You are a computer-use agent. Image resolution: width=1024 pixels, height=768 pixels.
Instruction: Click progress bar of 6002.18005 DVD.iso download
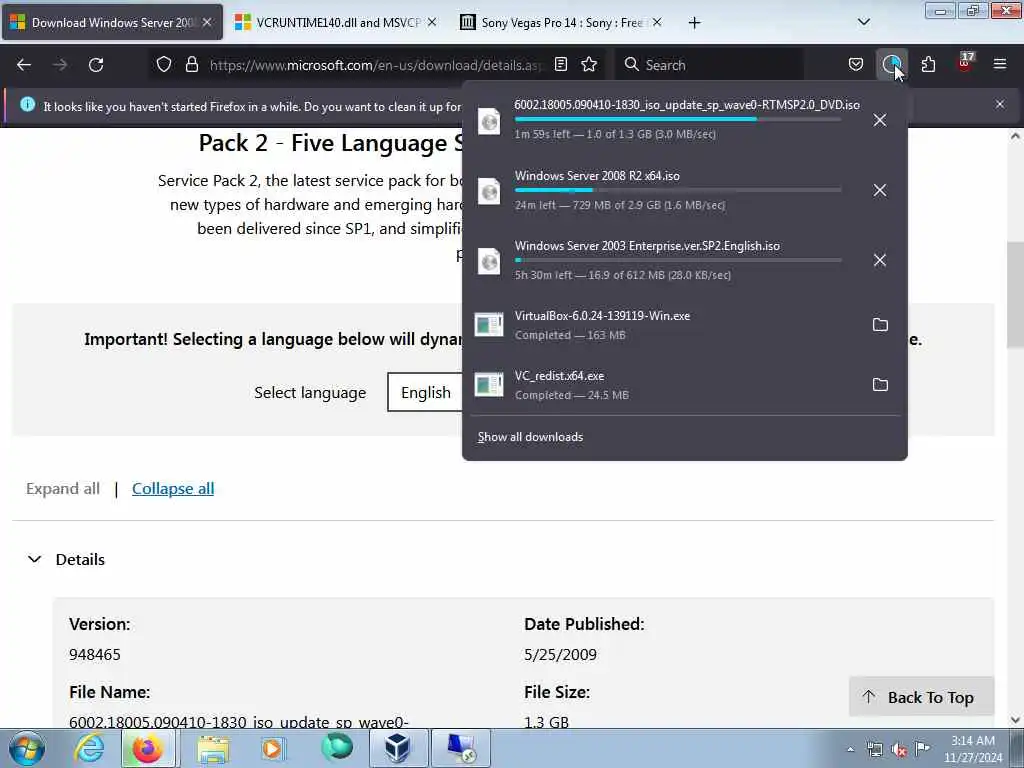(x=678, y=120)
